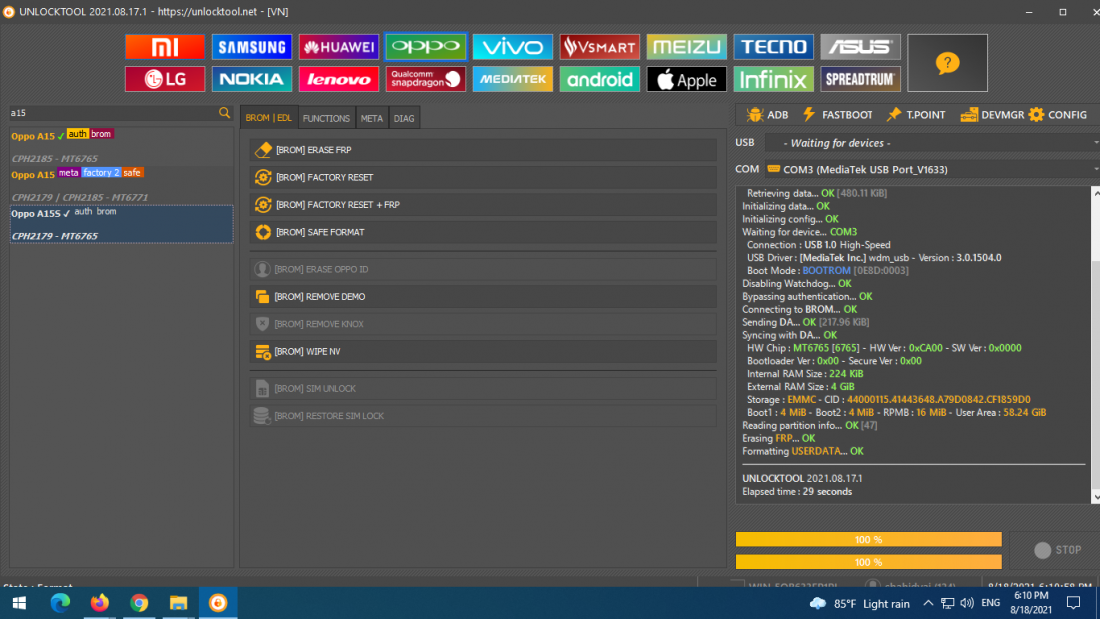Select the Qualcomm Snapdragon tile
The height and width of the screenshot is (619, 1100).
coord(426,79)
